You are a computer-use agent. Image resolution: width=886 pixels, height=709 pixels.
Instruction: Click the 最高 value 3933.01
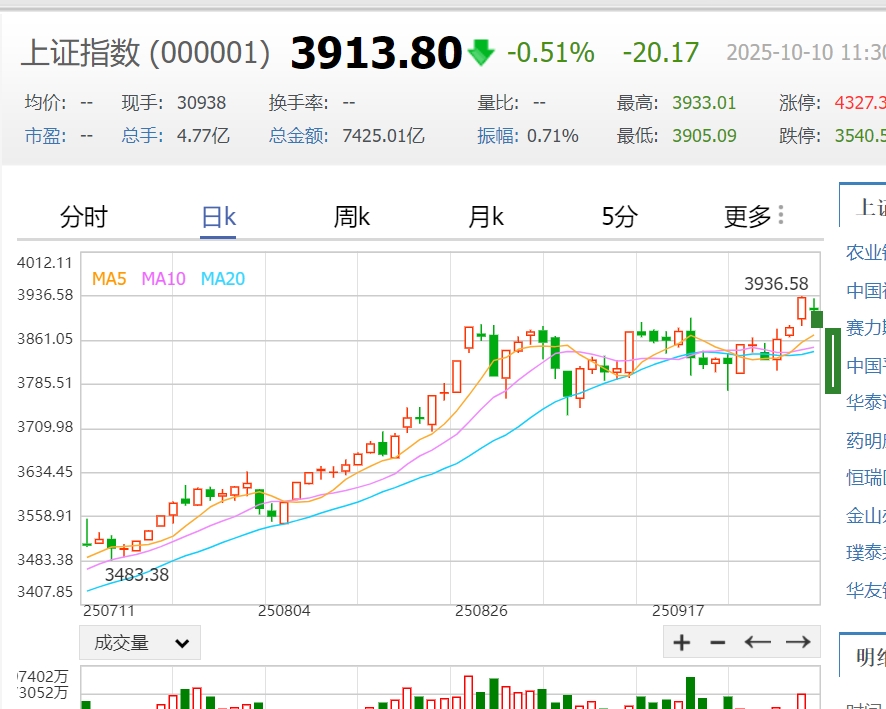tap(704, 103)
